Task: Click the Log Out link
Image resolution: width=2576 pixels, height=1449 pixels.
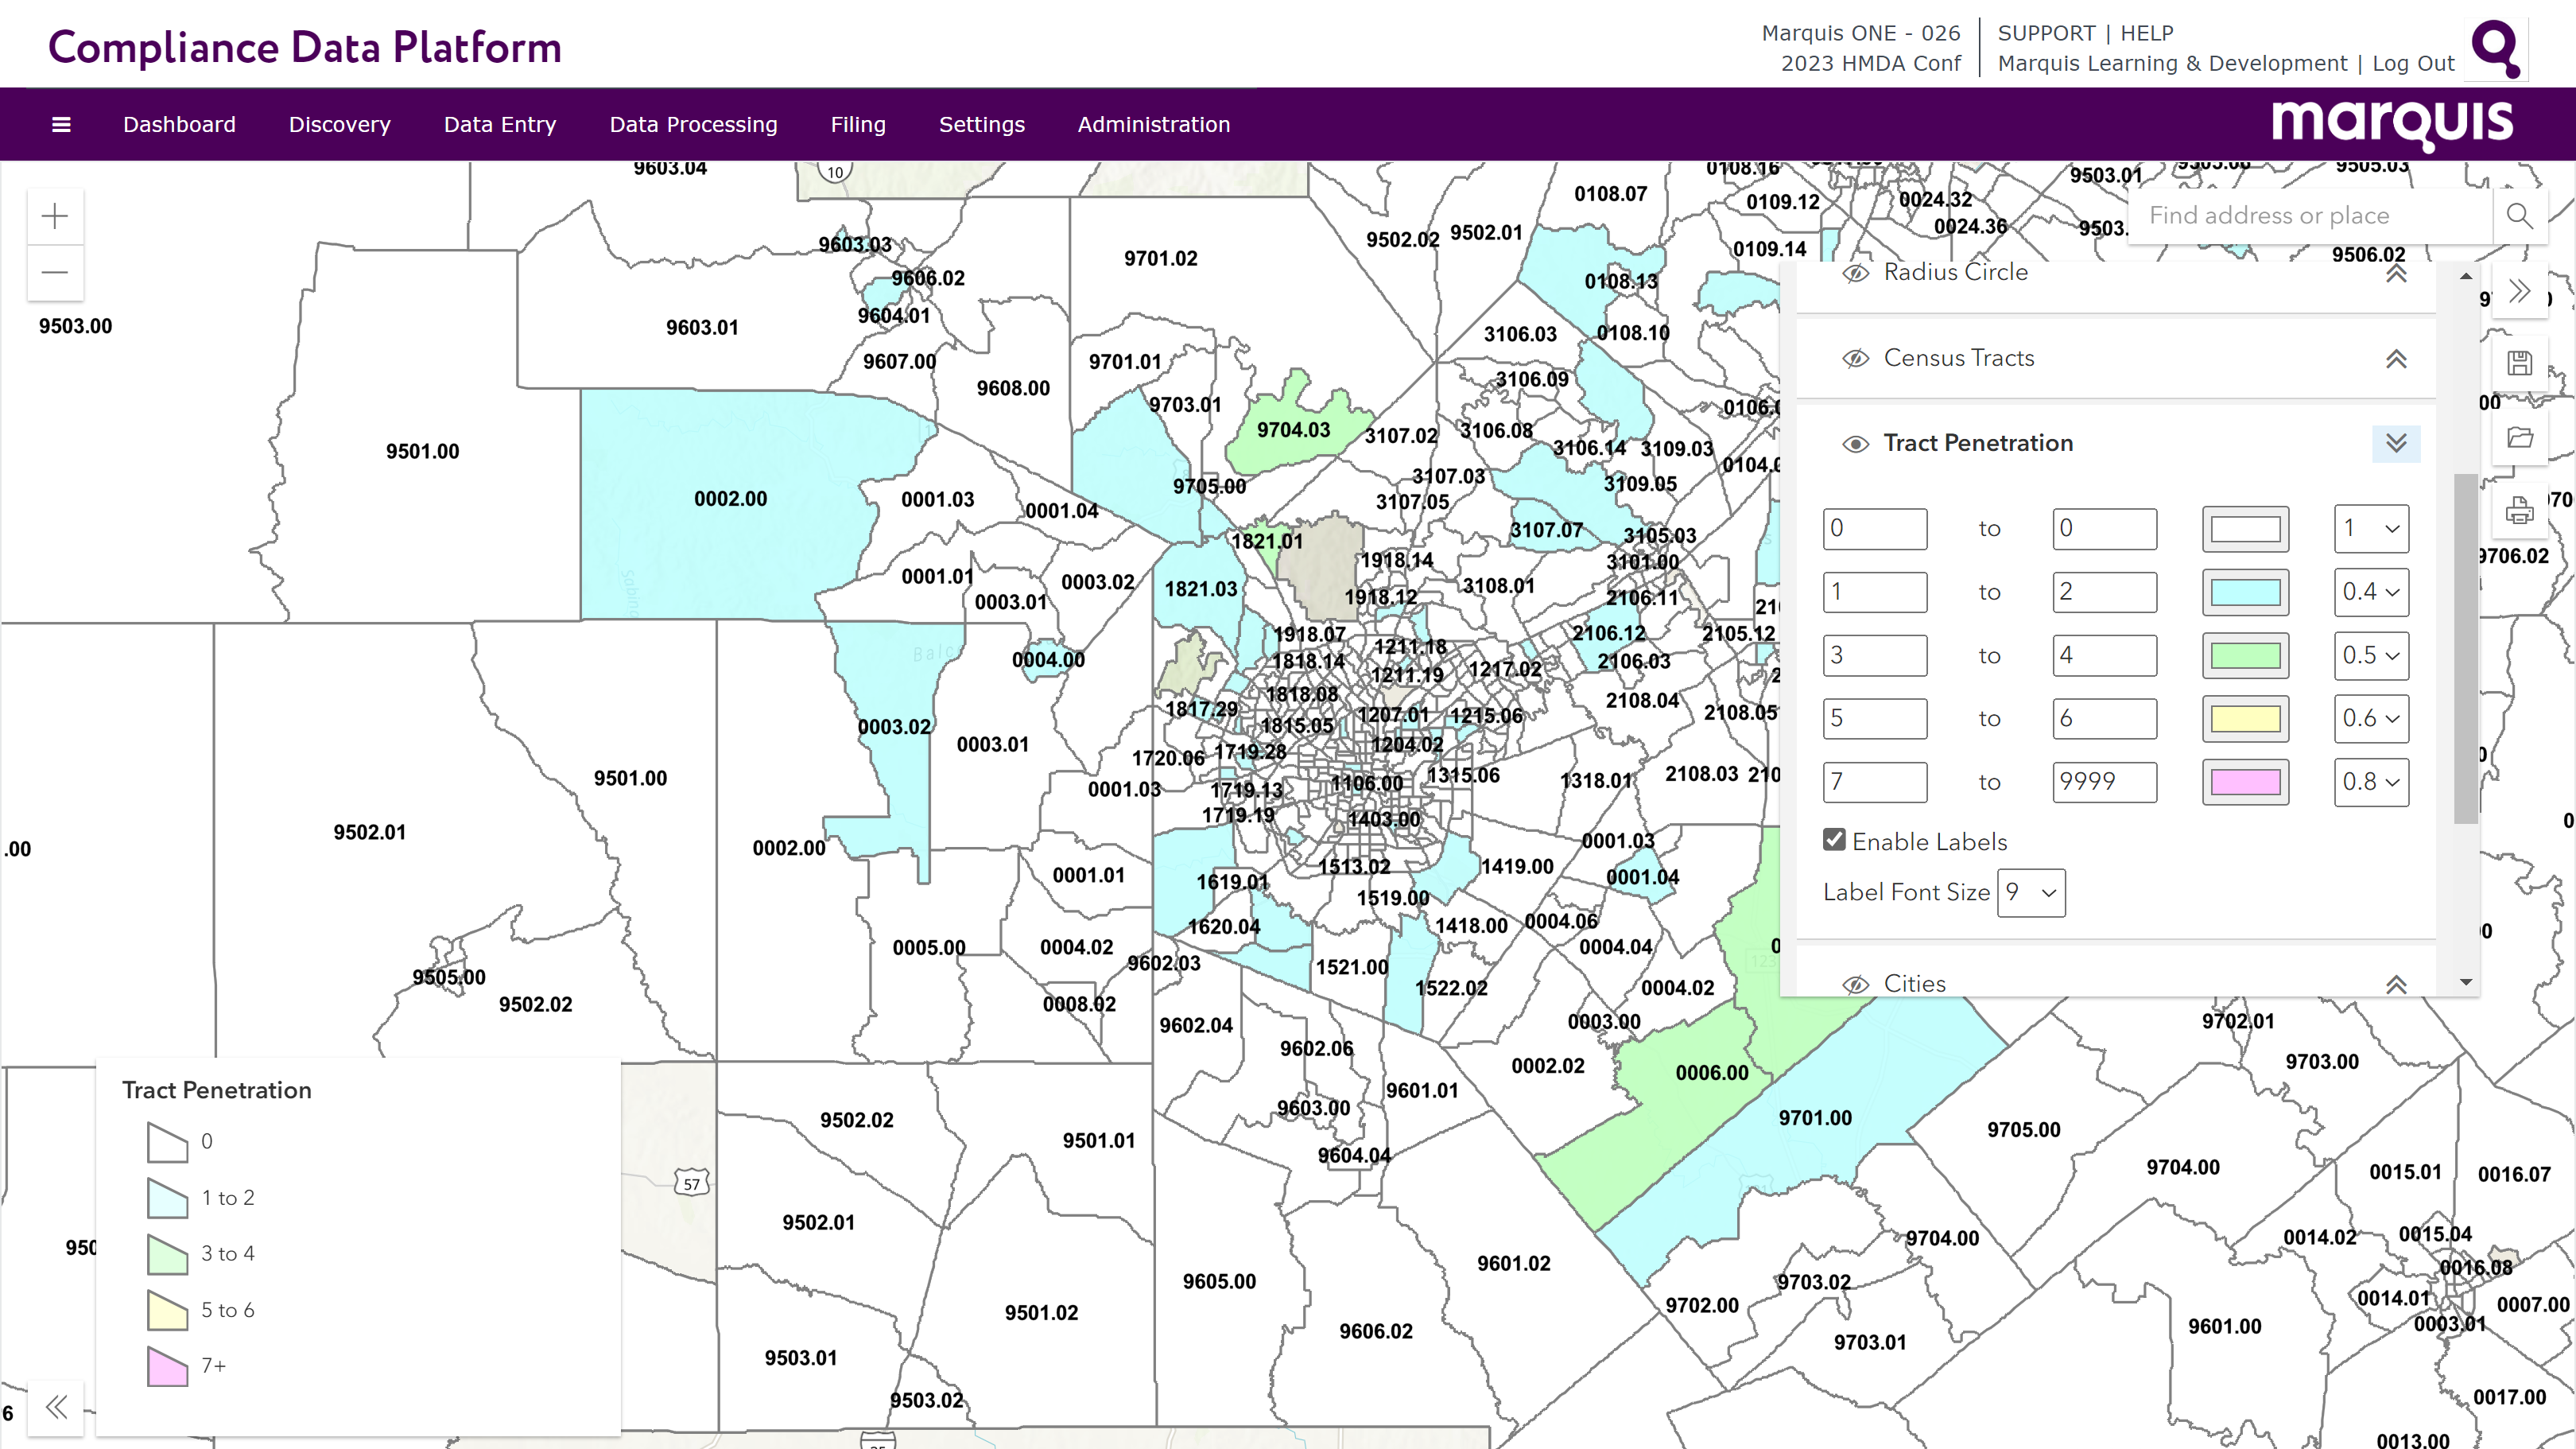Action: [x=2413, y=64]
